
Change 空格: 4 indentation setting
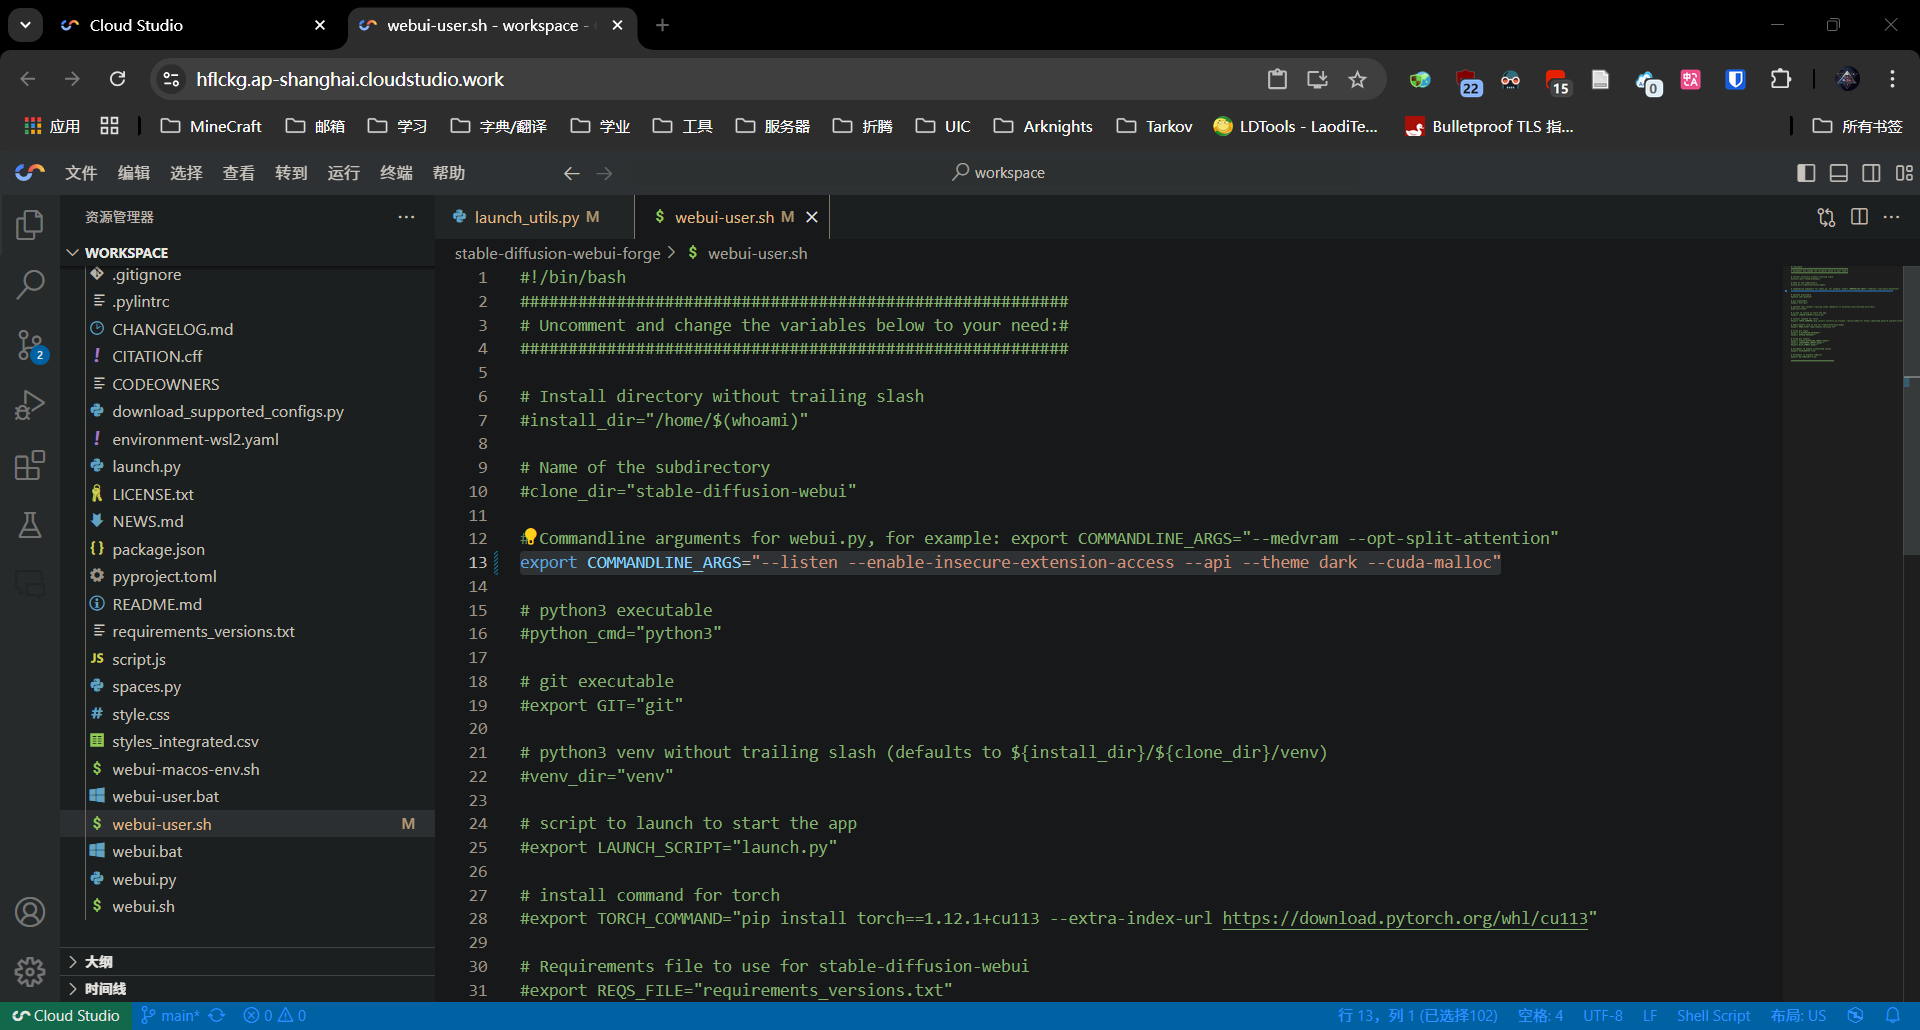[1540, 1015]
